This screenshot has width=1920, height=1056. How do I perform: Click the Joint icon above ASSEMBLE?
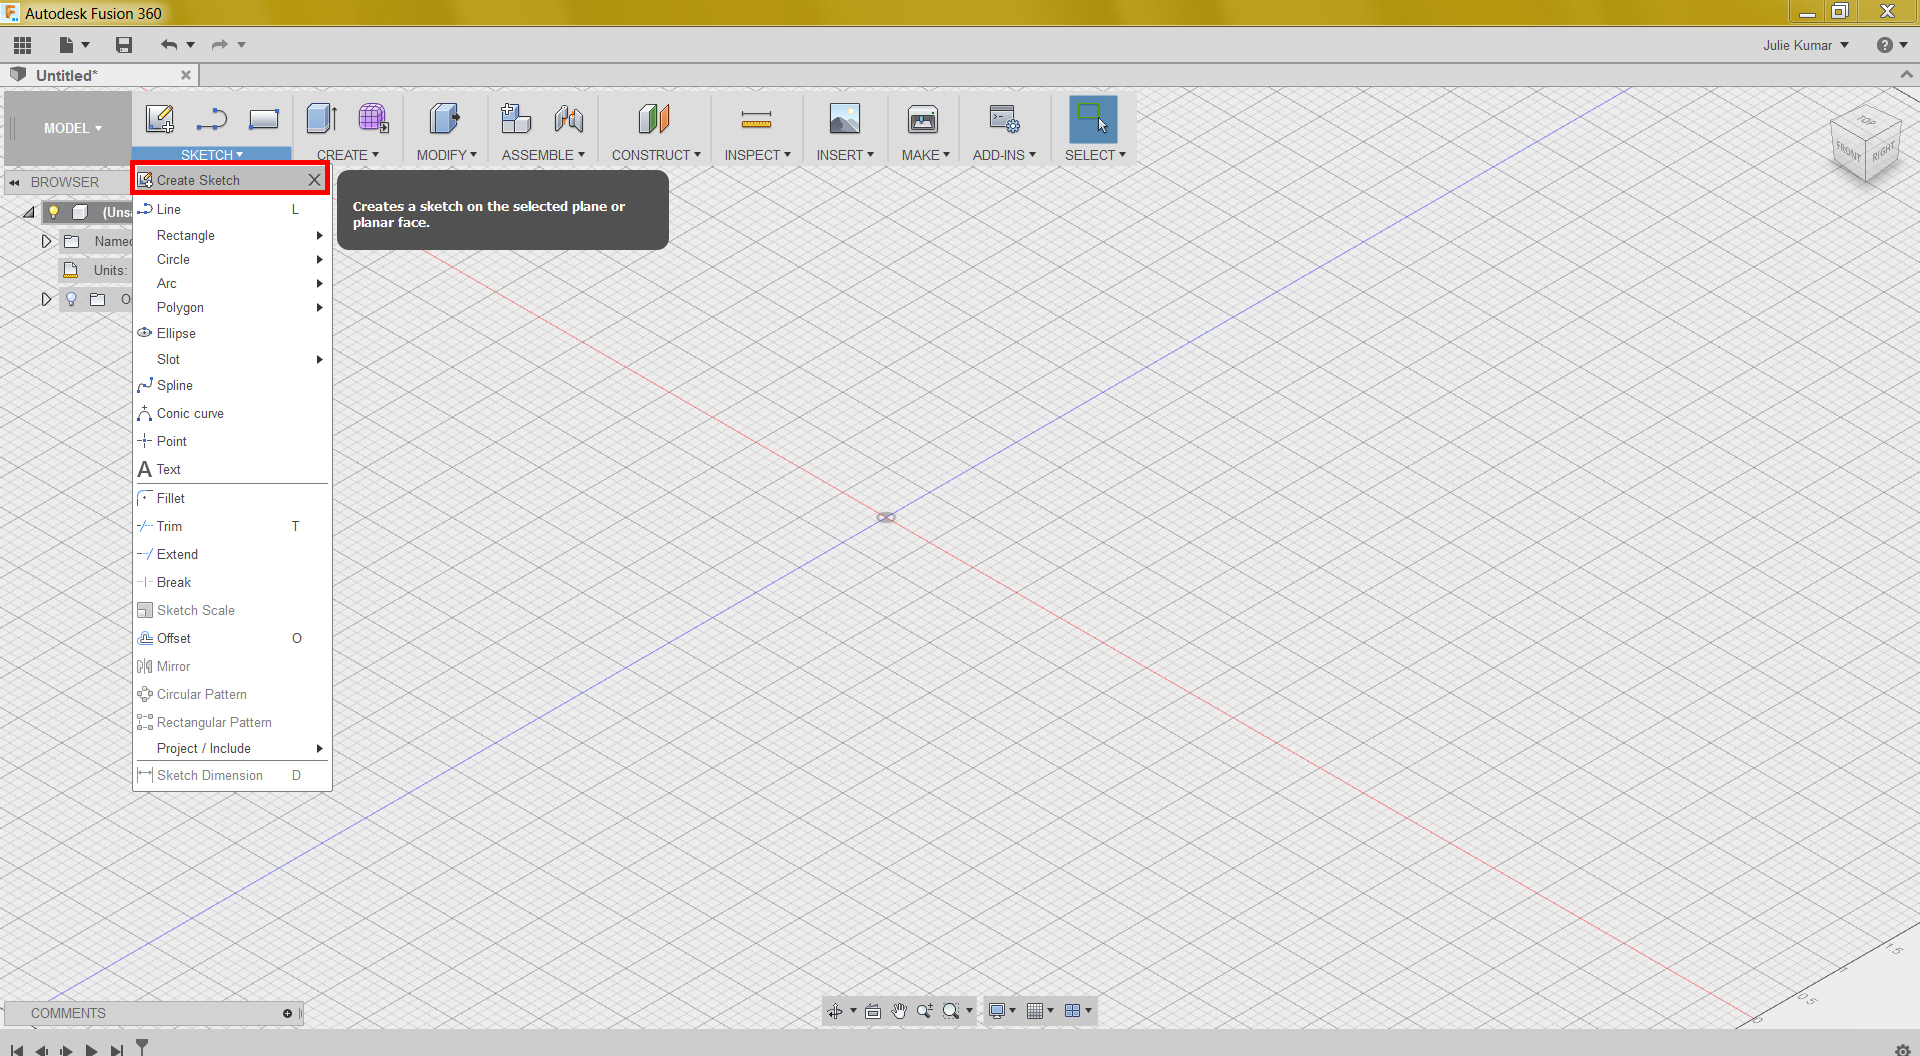tap(569, 119)
